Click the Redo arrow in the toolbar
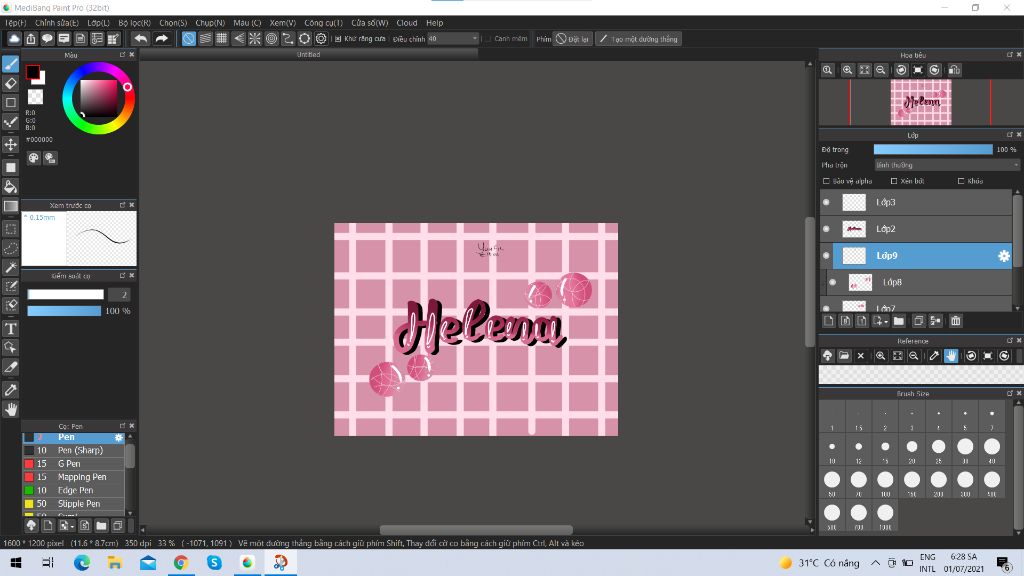1024x576 pixels. pyautogui.click(x=161, y=39)
